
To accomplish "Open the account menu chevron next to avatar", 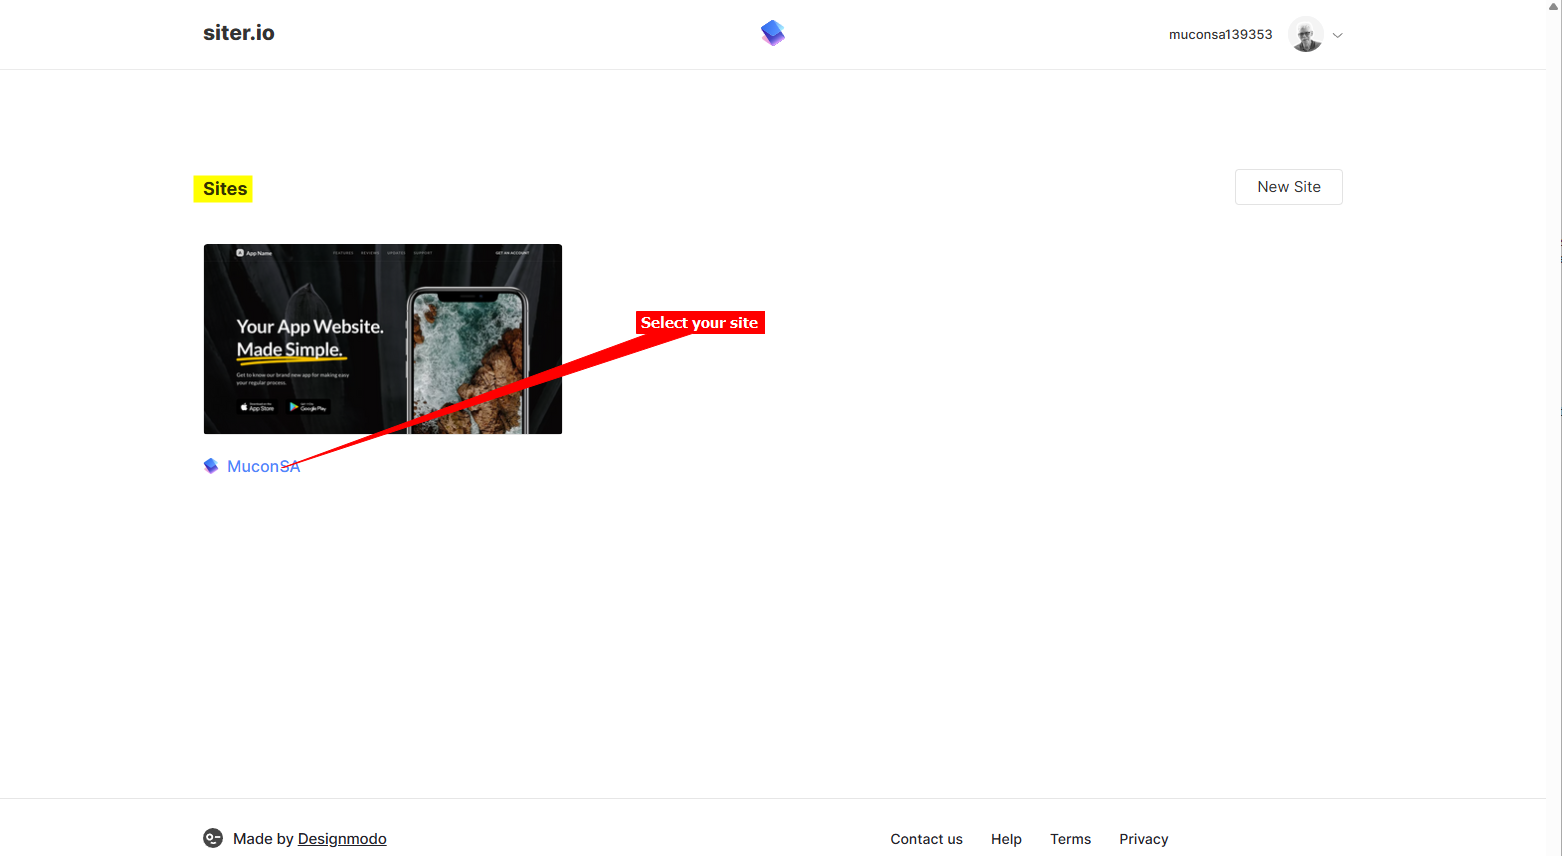I will pos(1337,34).
